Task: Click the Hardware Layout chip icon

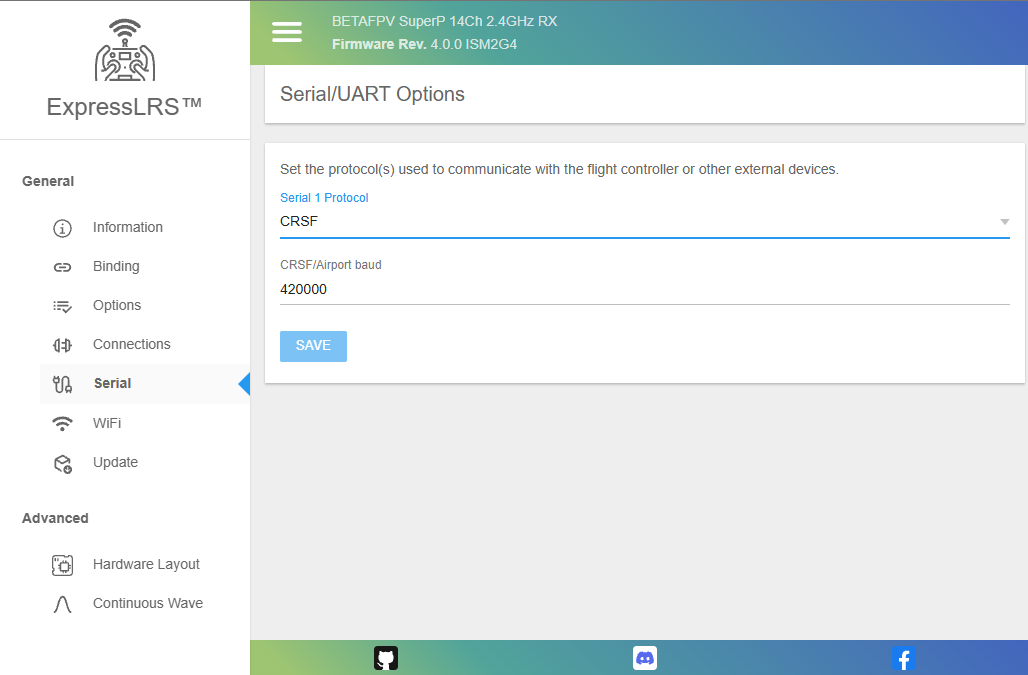Action: coord(62,565)
